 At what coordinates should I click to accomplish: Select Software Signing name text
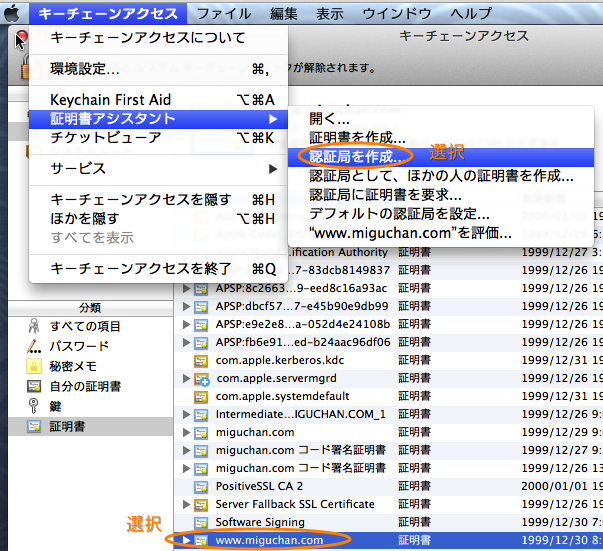(x=260, y=522)
